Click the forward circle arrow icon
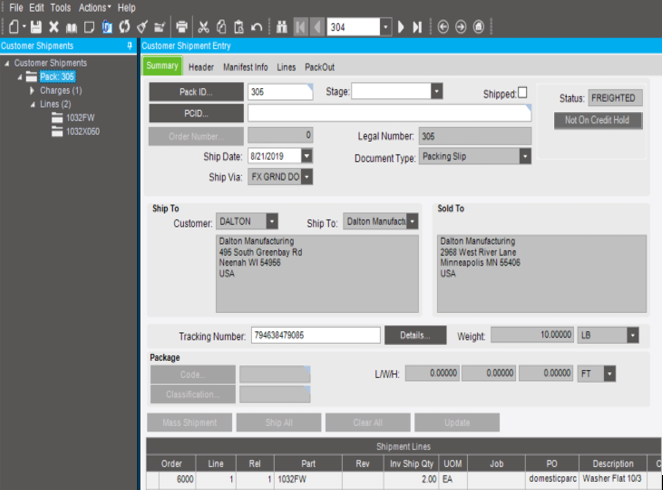This screenshot has height=490, width=663. pyautogui.click(x=461, y=27)
